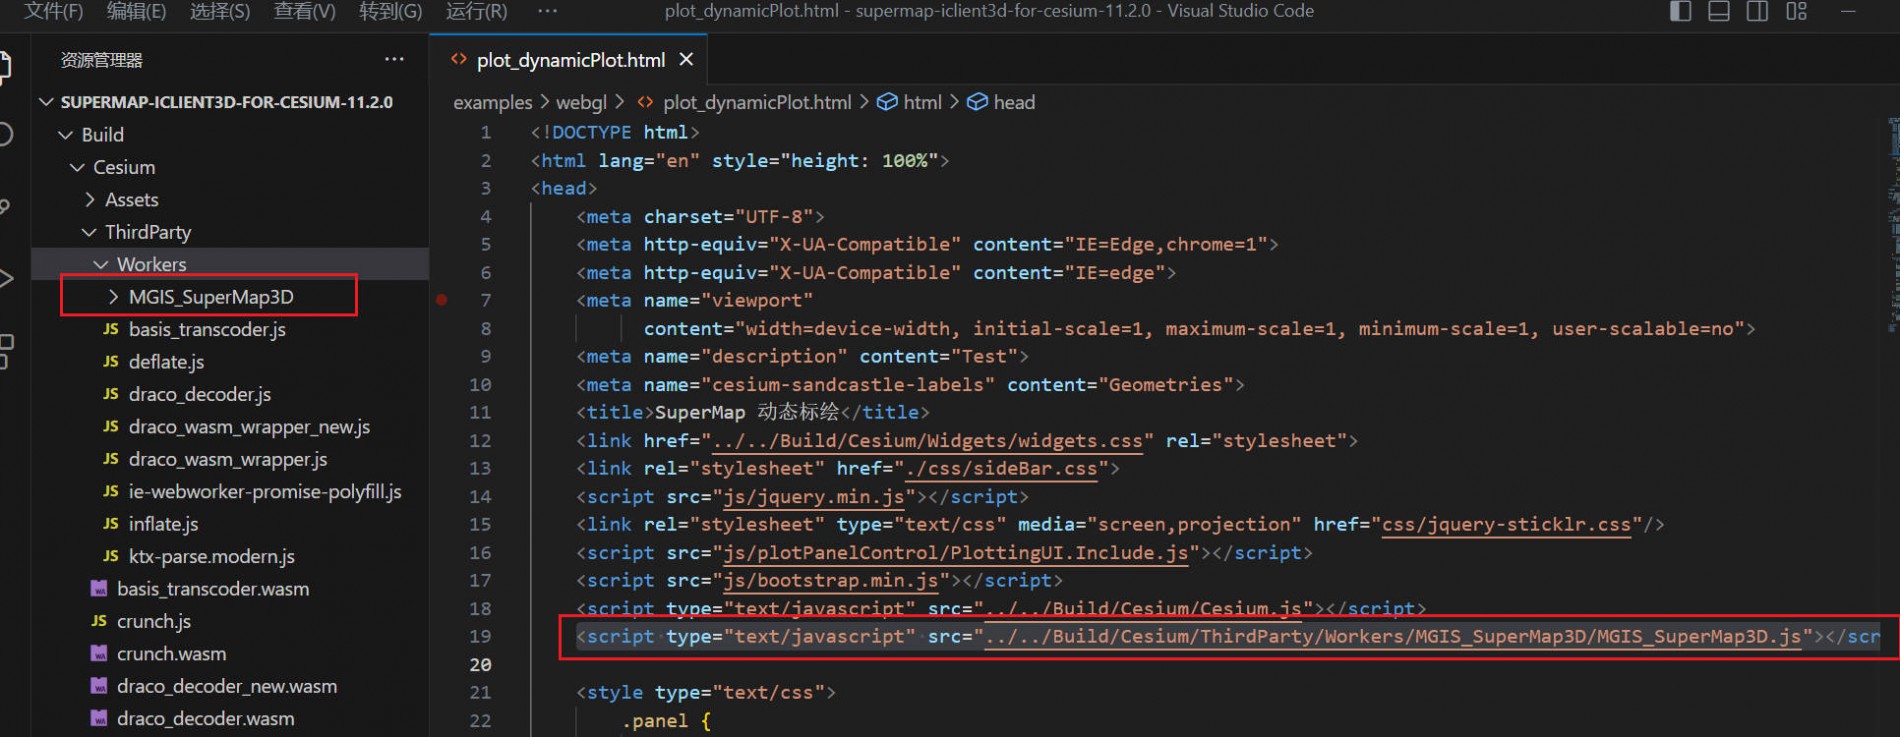This screenshot has width=1900, height=737.
Task: Open the 运行(R) menu
Action: 476,11
